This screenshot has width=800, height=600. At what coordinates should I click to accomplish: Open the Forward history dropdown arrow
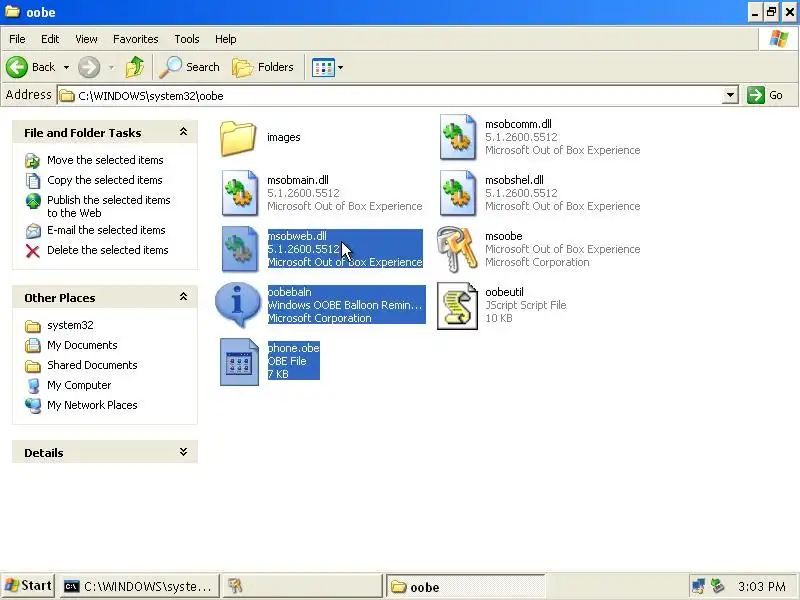(x=111, y=67)
